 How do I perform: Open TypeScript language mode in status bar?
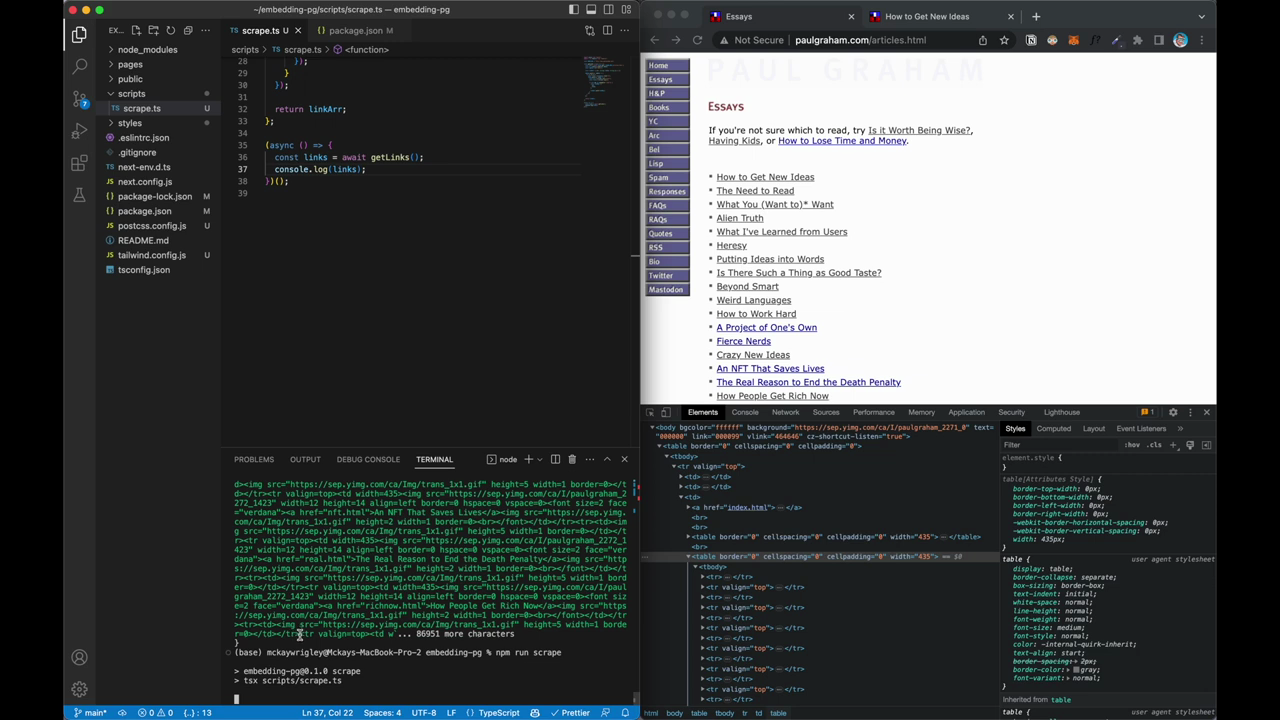[x=499, y=713]
